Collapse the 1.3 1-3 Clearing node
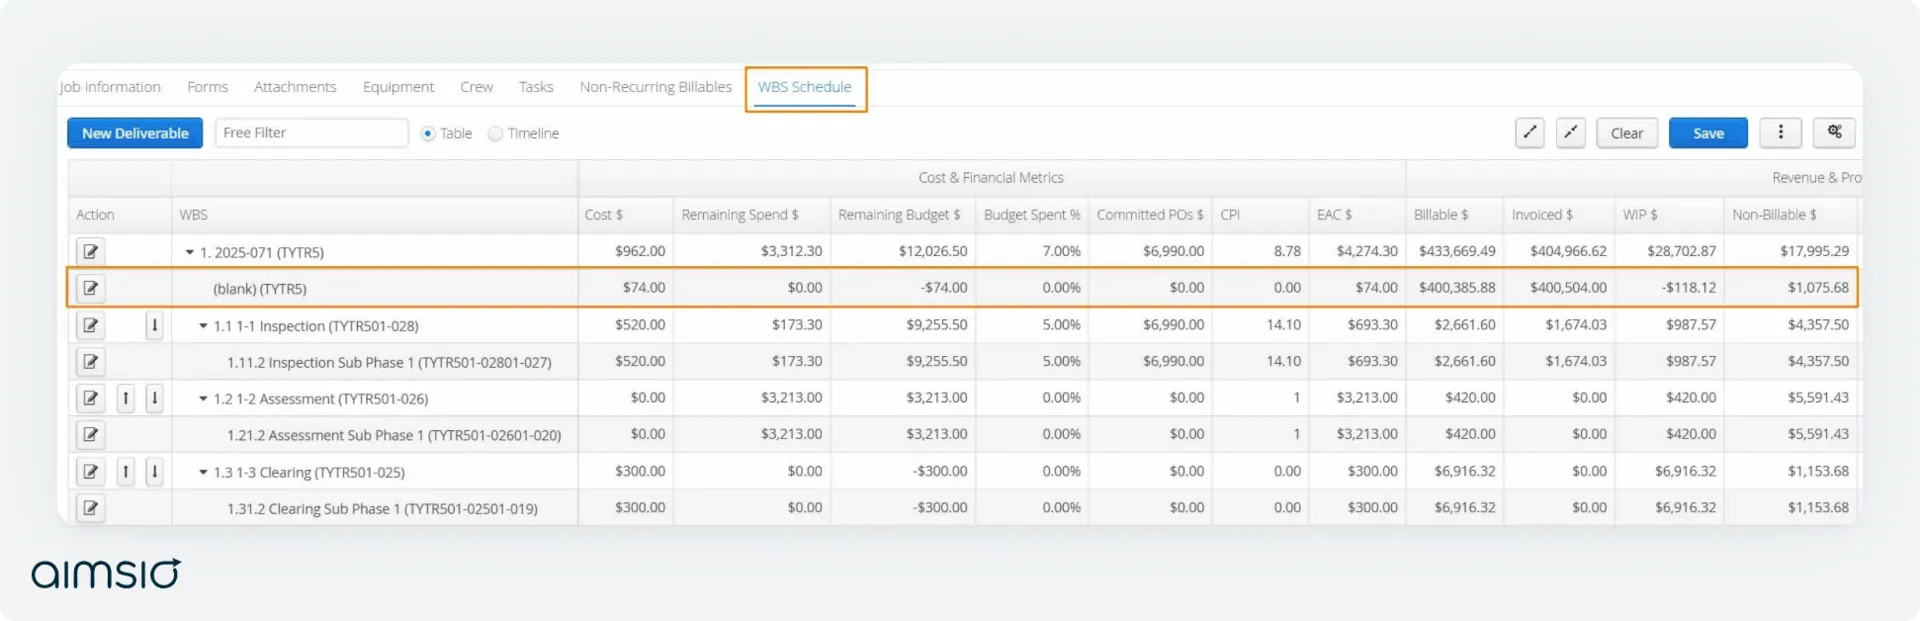1920x621 pixels. tap(203, 472)
